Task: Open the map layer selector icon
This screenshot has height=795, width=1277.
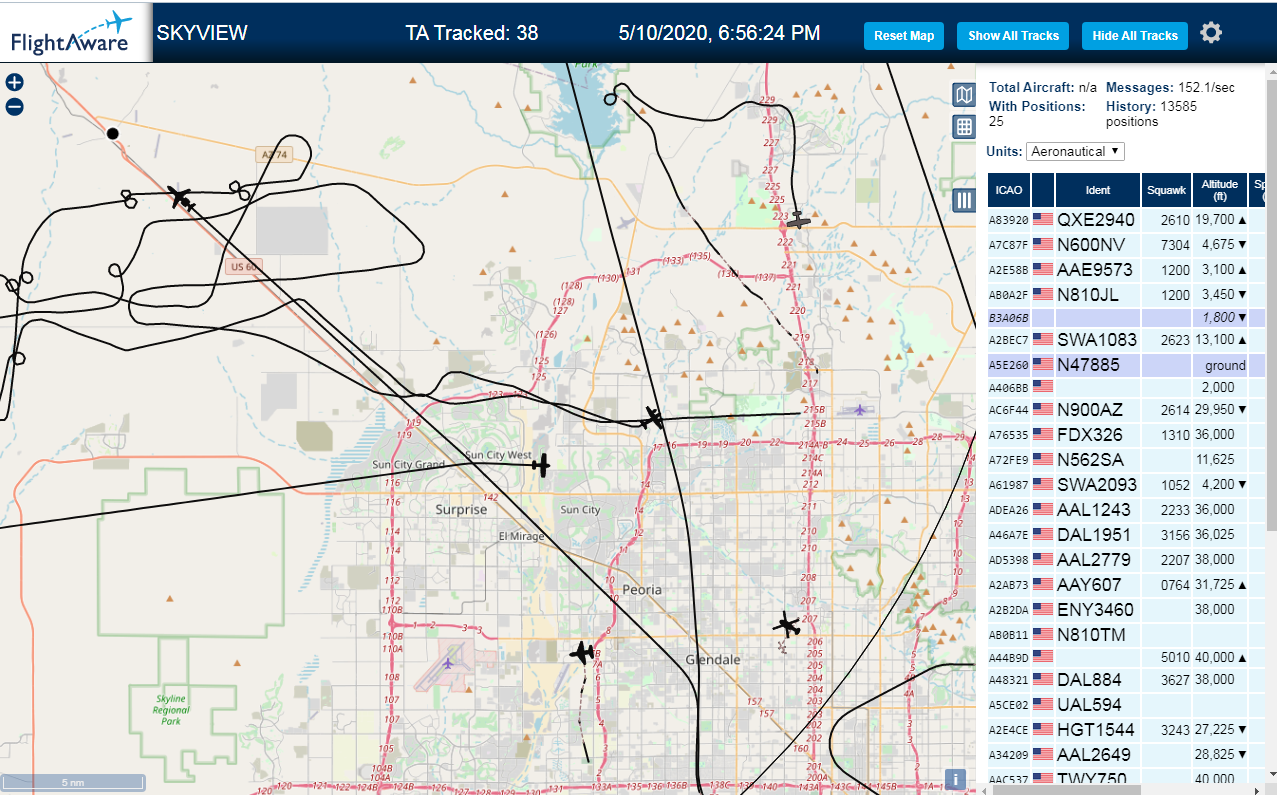Action: click(964, 95)
